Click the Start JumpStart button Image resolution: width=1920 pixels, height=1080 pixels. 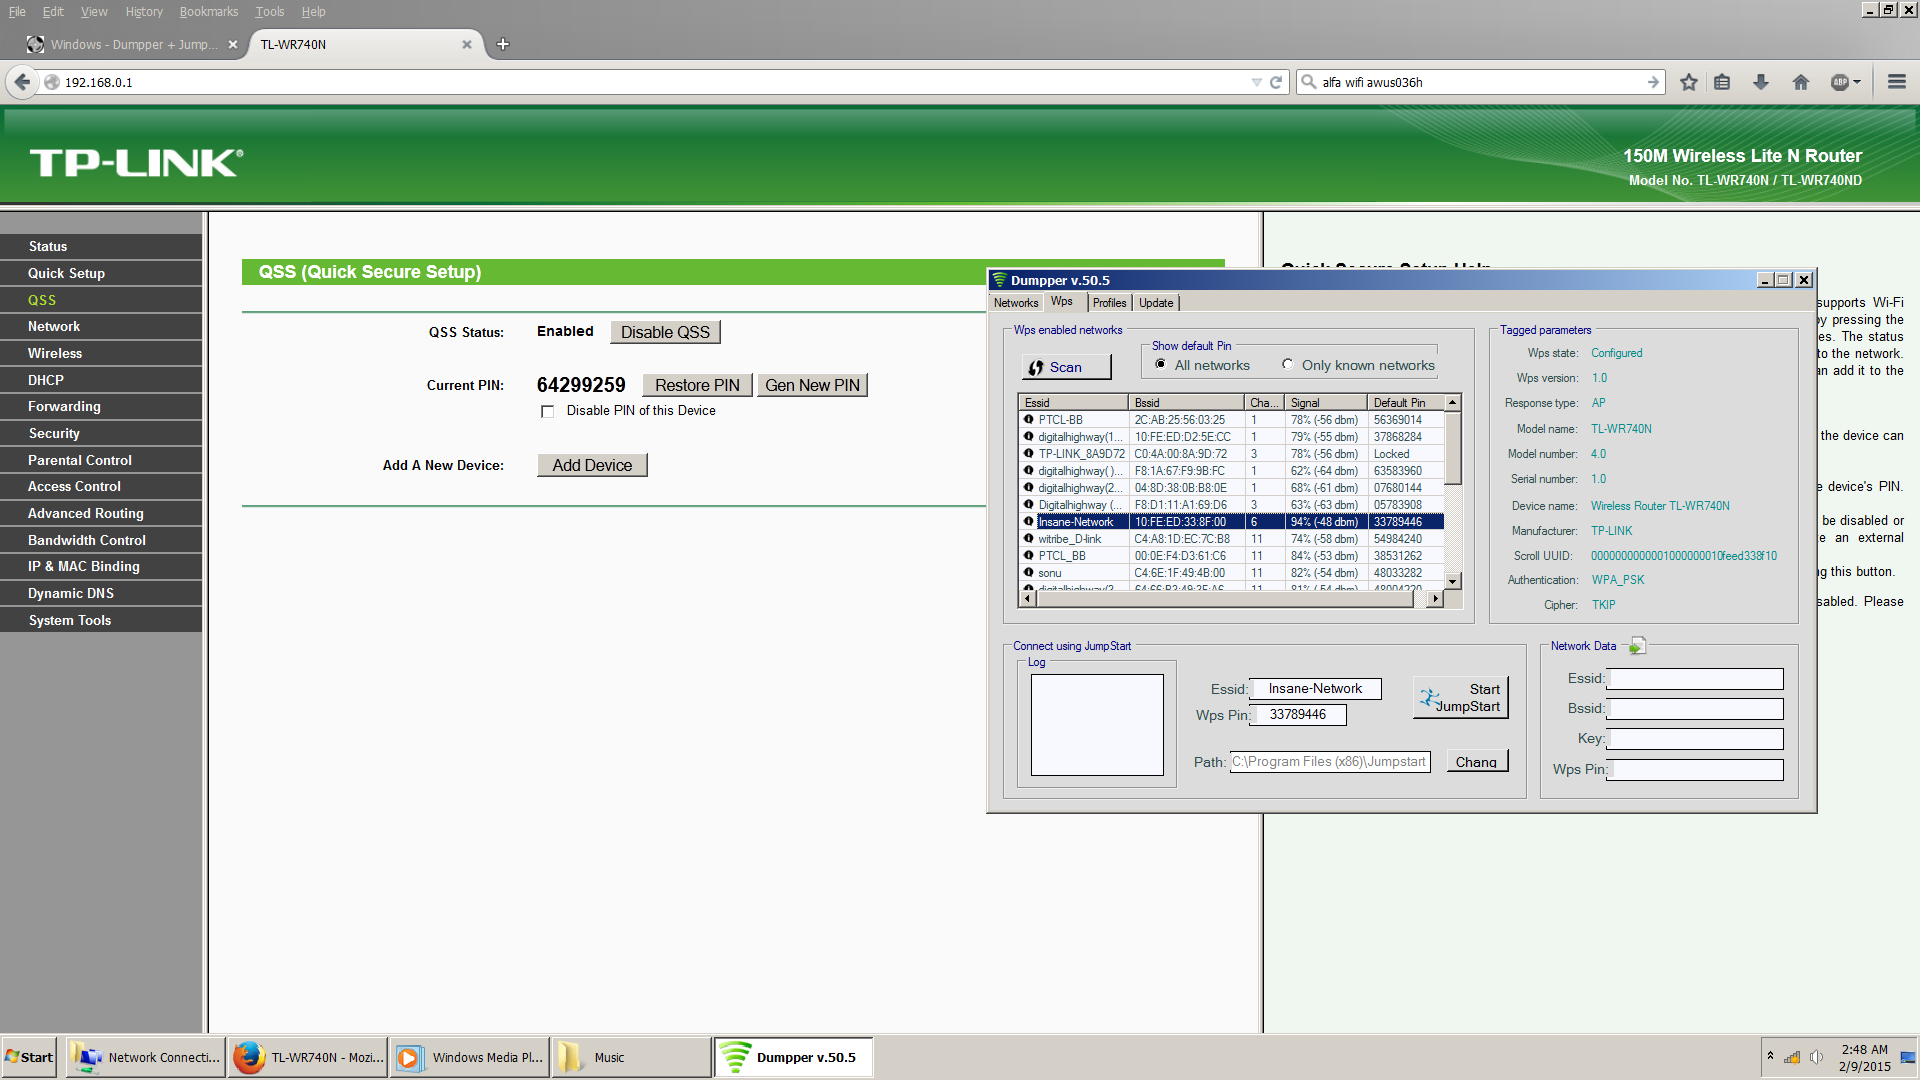tap(1460, 697)
